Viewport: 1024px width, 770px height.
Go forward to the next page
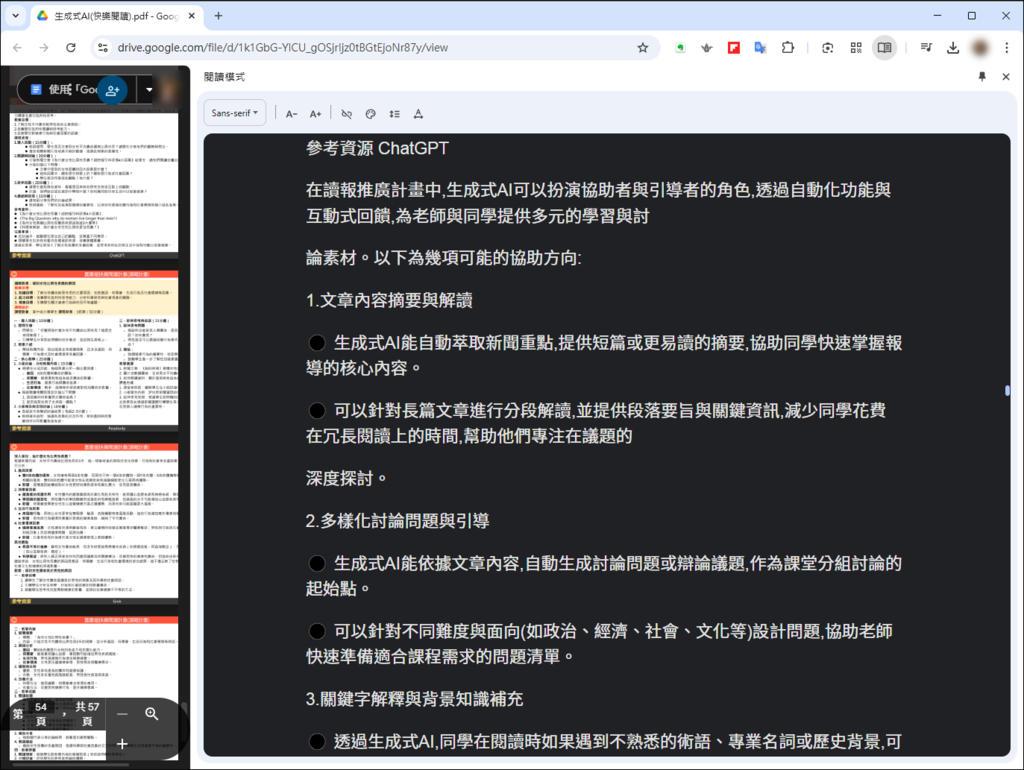(x=44, y=48)
